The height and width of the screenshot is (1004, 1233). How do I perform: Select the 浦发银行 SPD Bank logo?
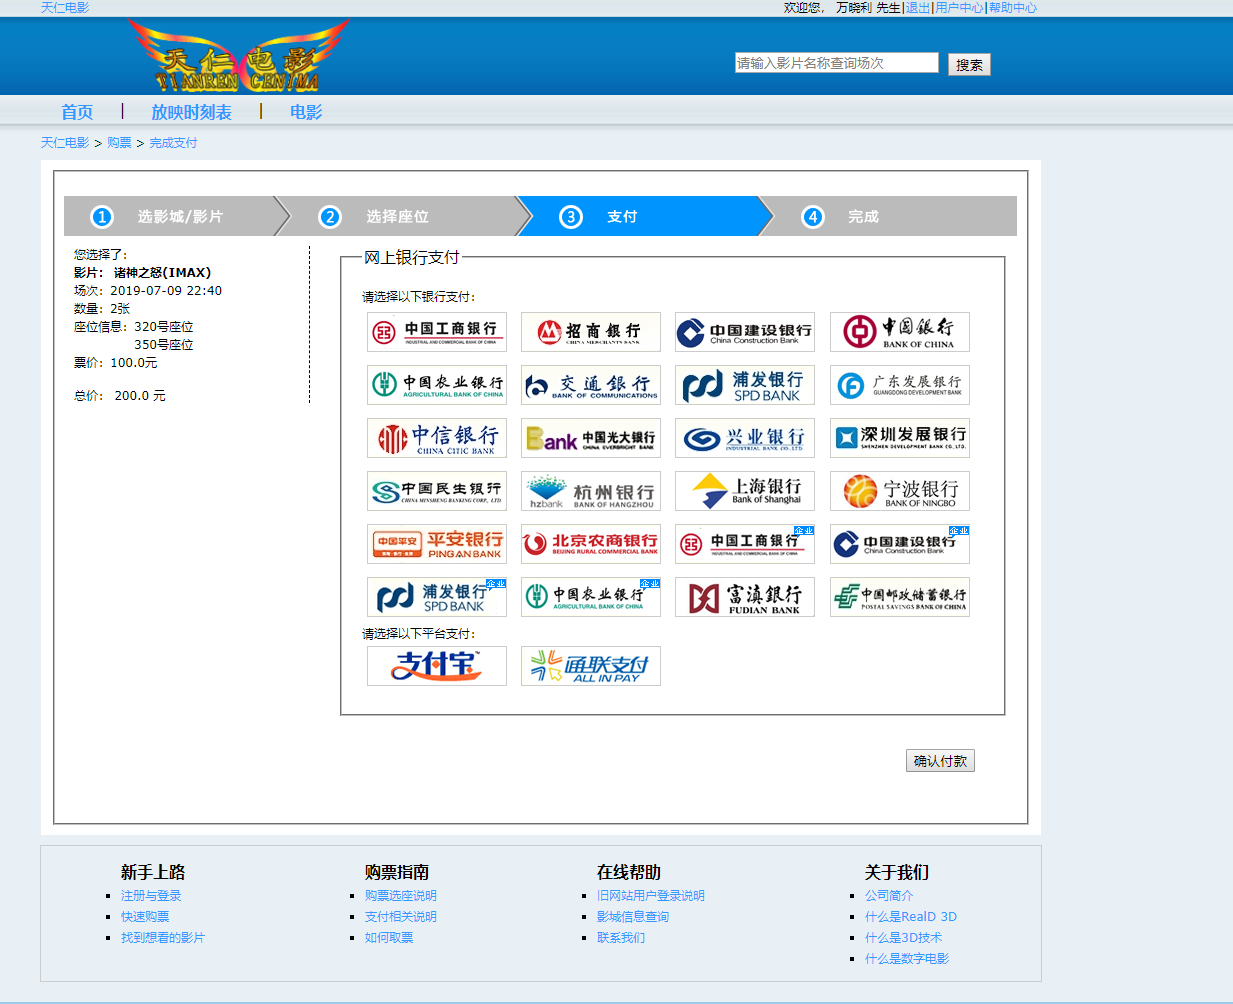[x=744, y=385]
